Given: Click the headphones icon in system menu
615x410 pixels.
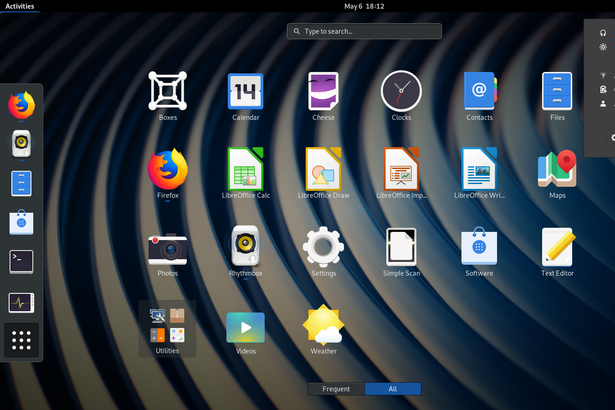Looking at the screenshot, I should (x=603, y=33).
